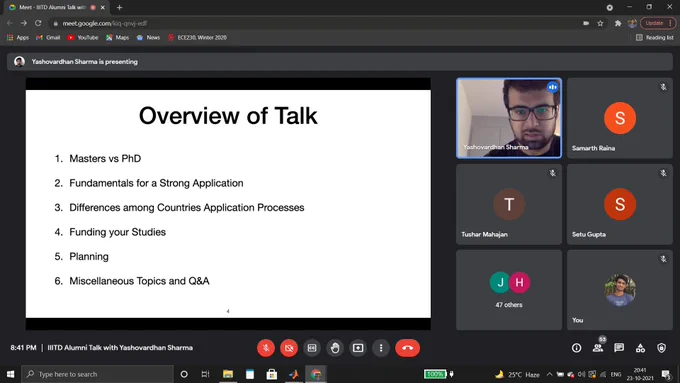Image resolution: width=680 pixels, height=383 pixels.
Task: Show hidden system tray icons chevron
Action: click(549, 374)
